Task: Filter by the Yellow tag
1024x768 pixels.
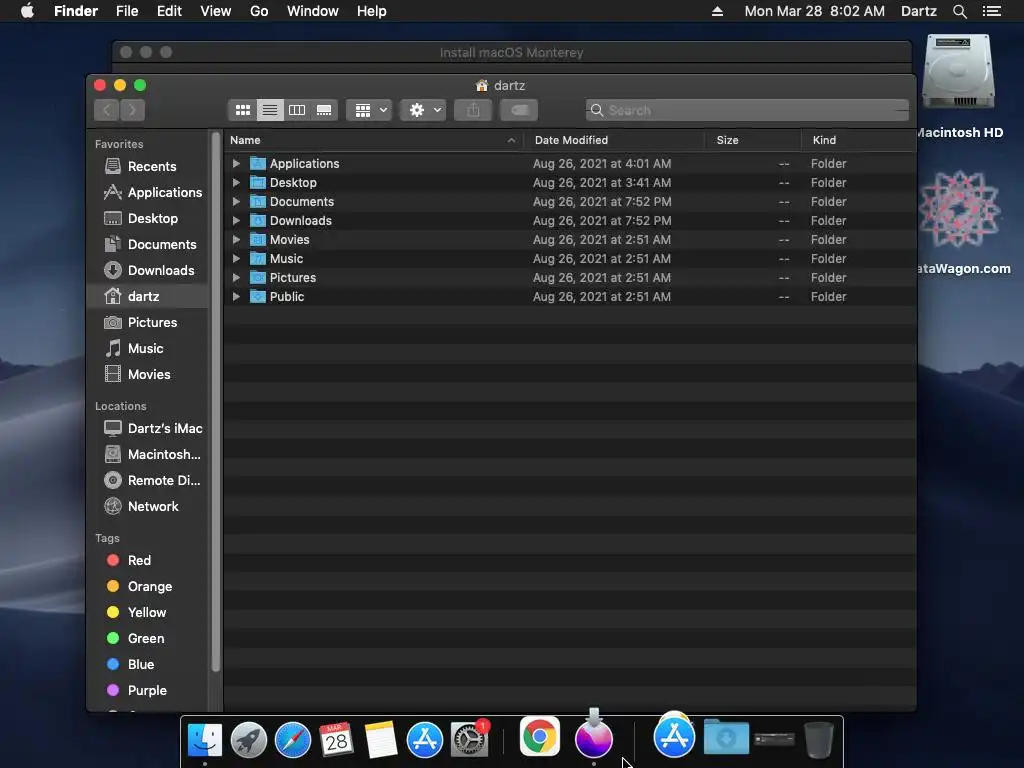Action: [x=149, y=613]
